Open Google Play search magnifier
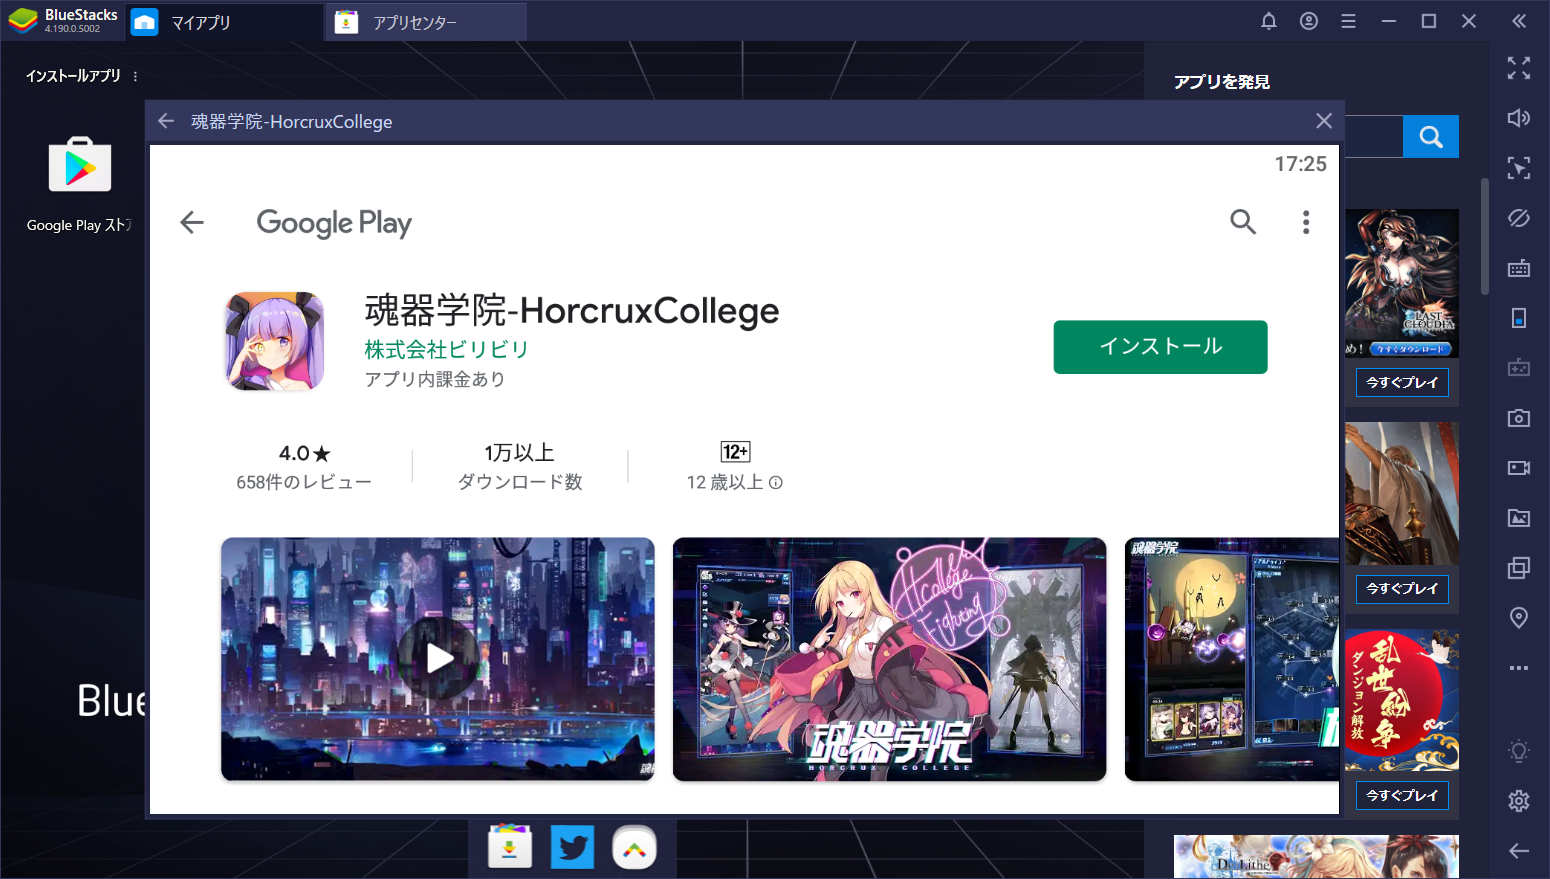 coord(1243,222)
